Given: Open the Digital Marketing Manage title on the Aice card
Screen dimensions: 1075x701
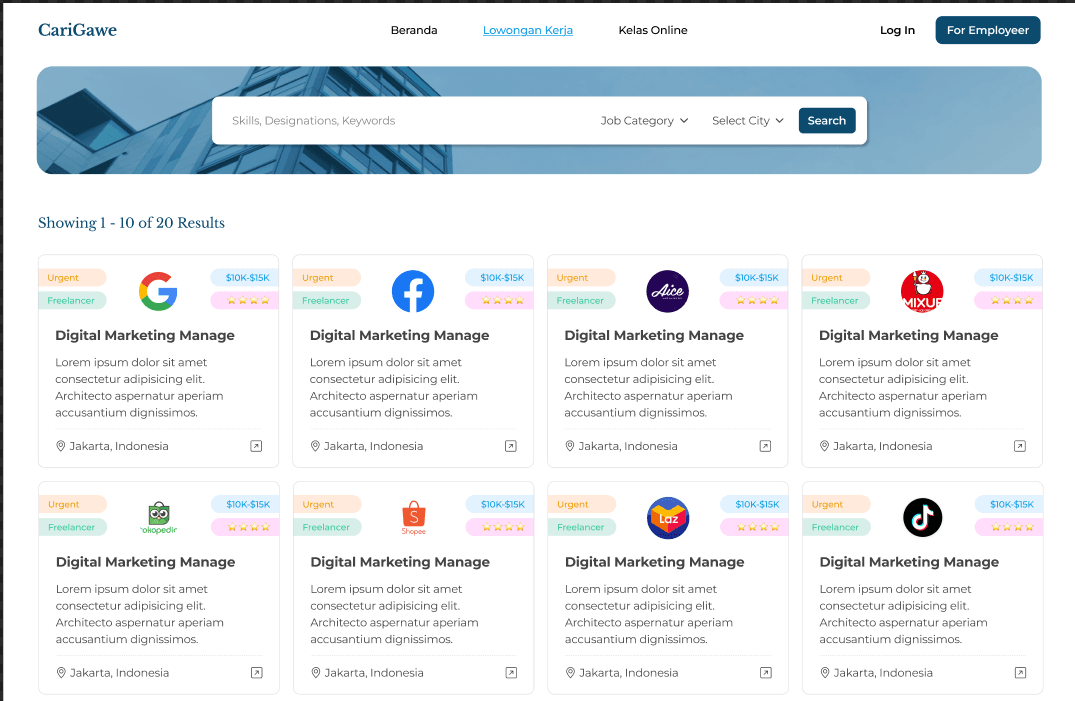Looking at the screenshot, I should point(654,335).
